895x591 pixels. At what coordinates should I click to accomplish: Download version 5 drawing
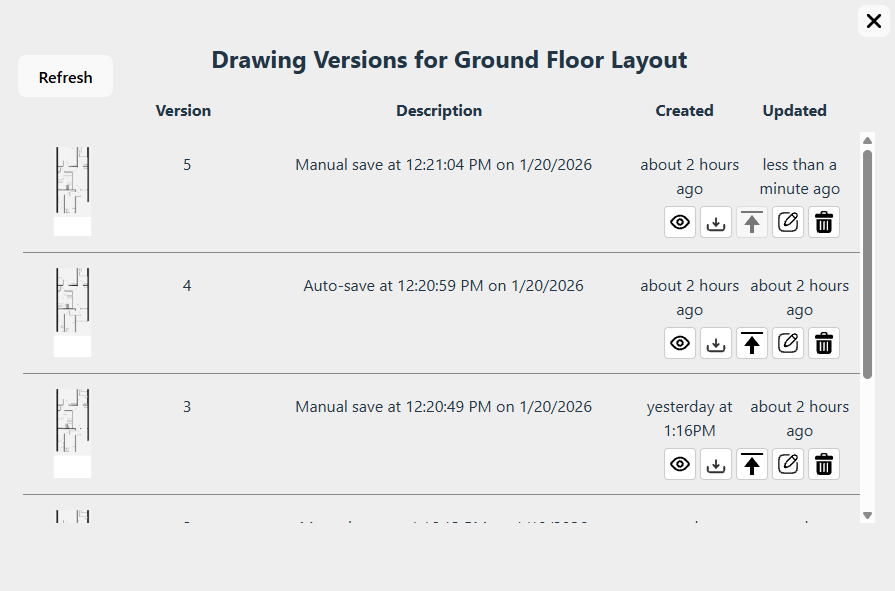click(716, 222)
